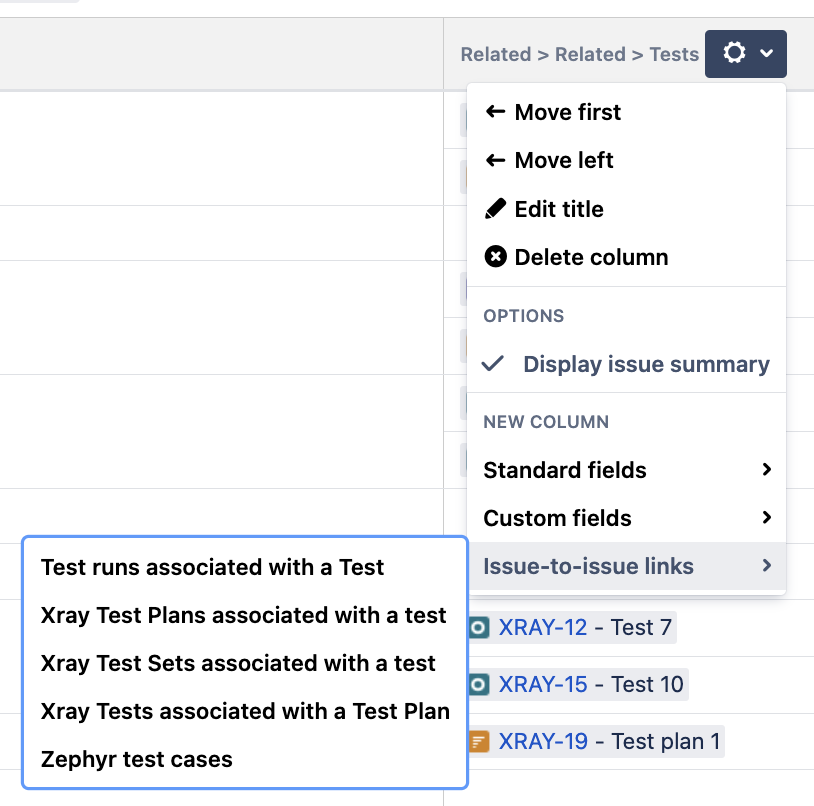Select Zephyr test cases option
This screenshot has height=806, width=814.
pos(136,759)
